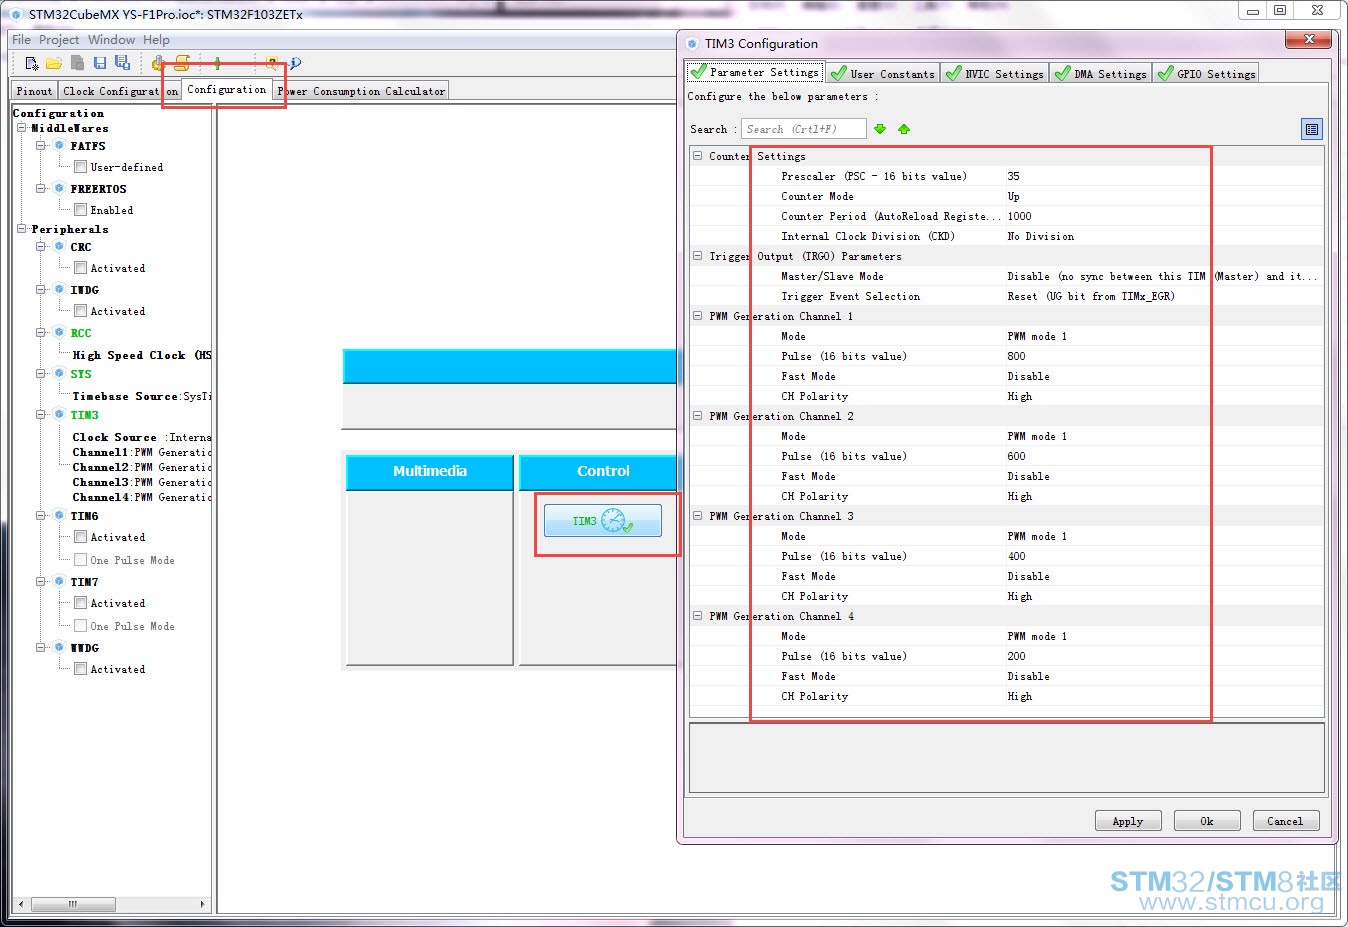Image resolution: width=1348 pixels, height=927 pixels.
Task: Click the Generate Report scroll icon
Action: 181,63
